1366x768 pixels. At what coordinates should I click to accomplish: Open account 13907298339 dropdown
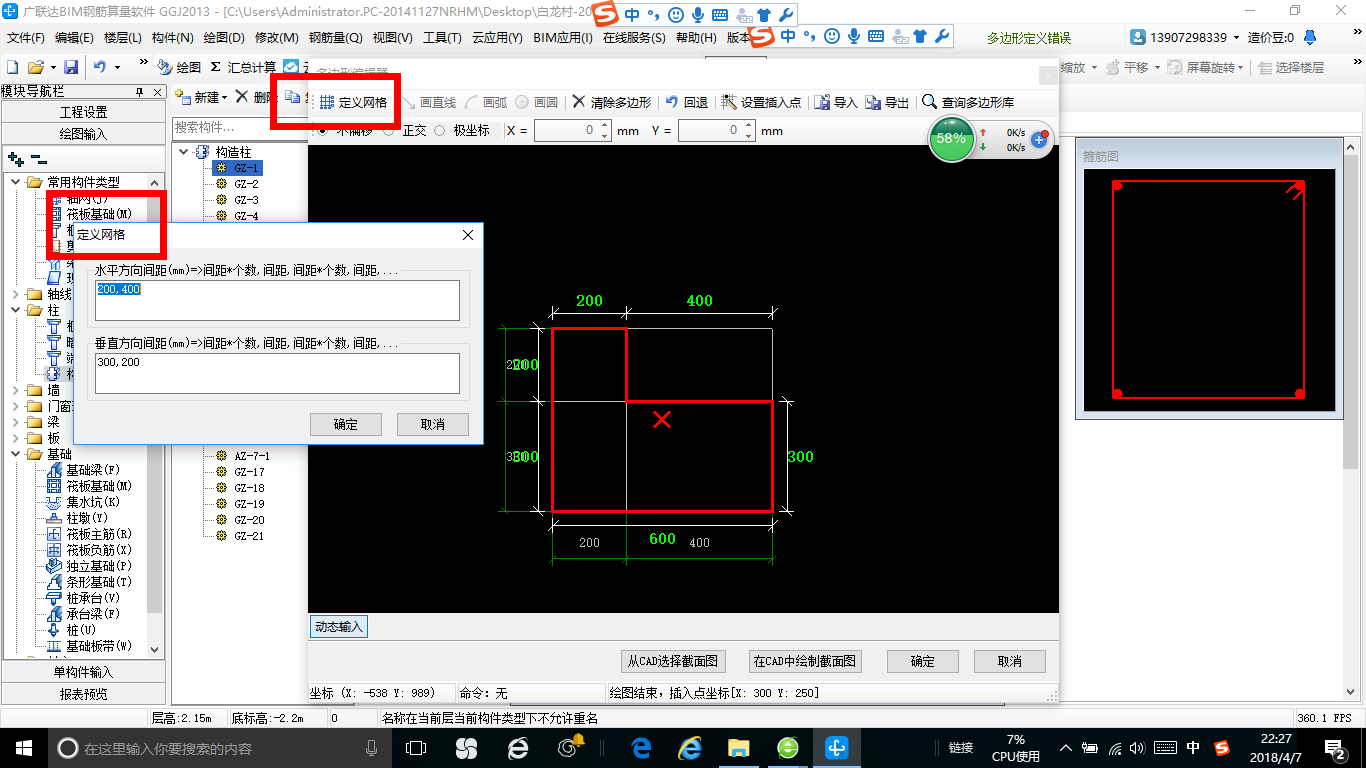pos(1234,37)
